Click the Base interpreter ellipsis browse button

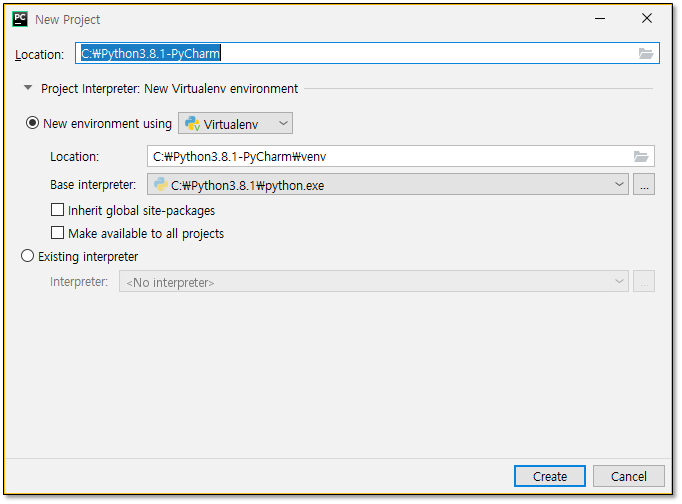click(x=644, y=184)
